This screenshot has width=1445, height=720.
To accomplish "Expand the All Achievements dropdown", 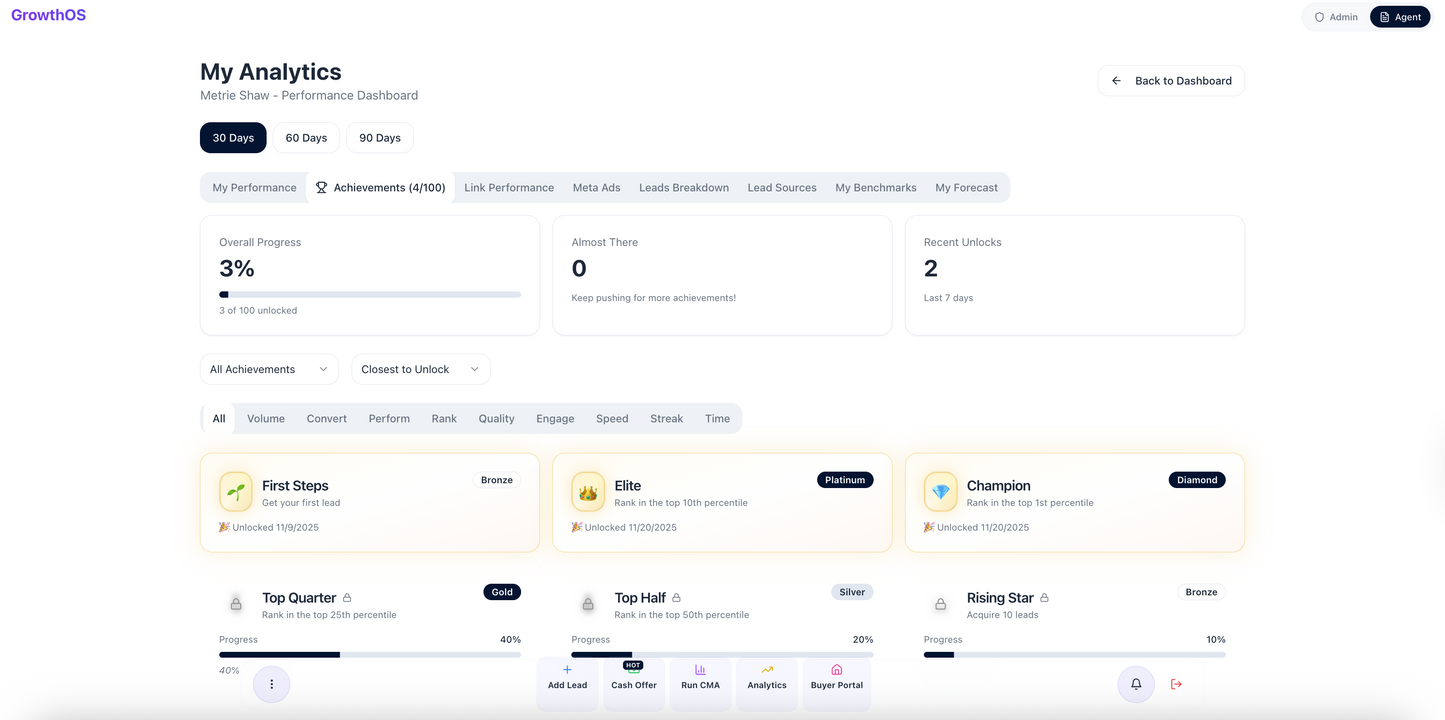I will tap(269, 369).
